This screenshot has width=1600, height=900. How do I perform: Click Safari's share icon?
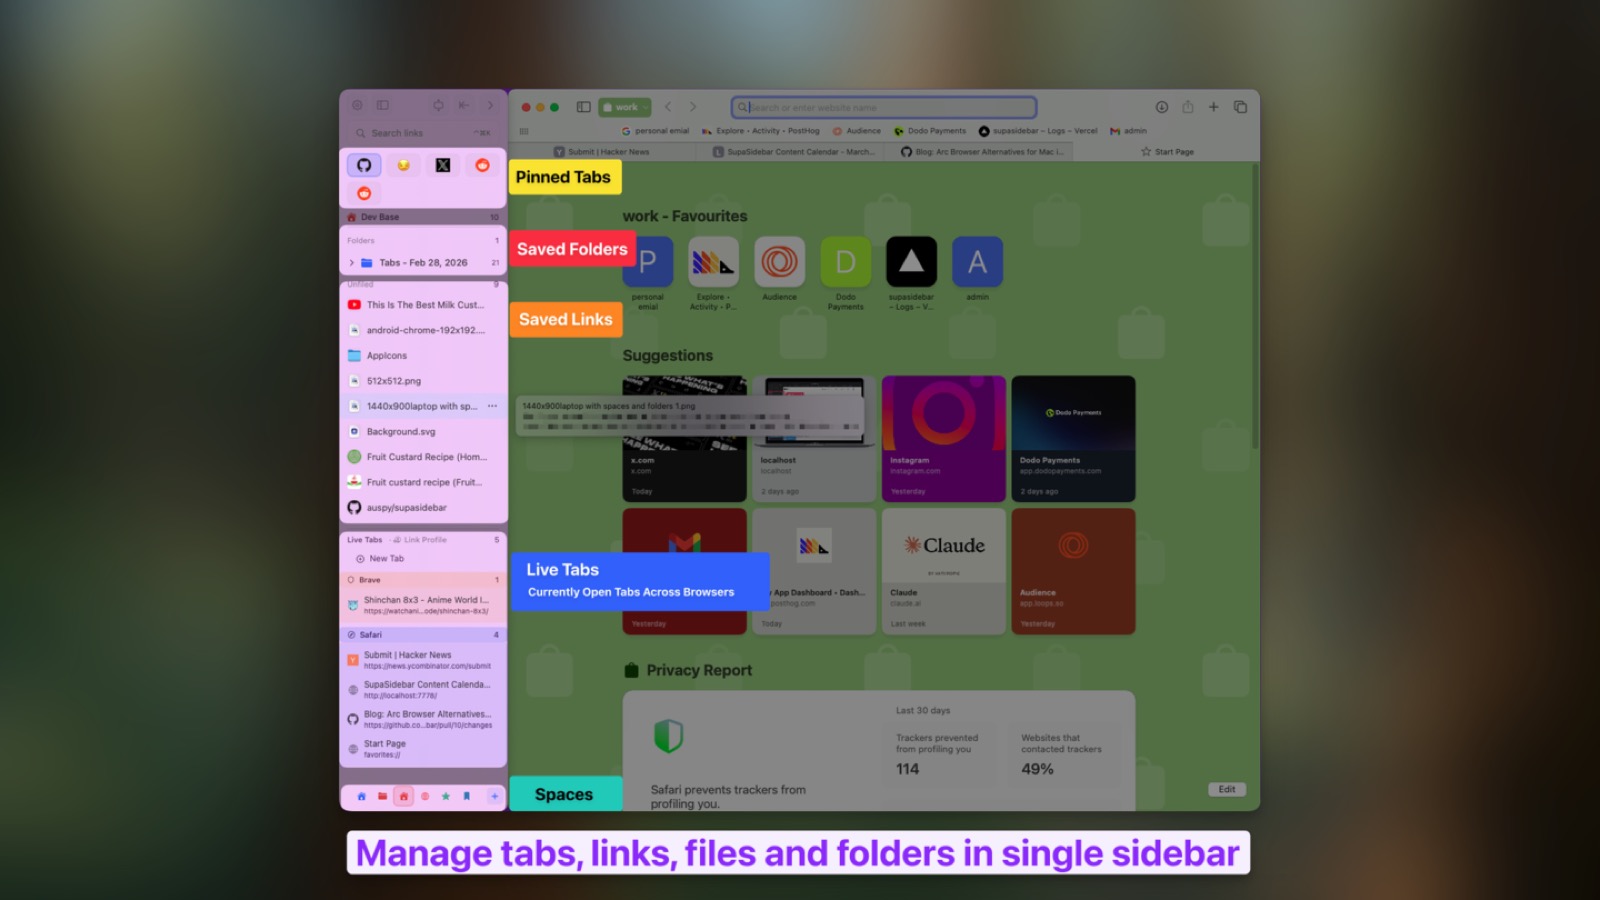click(1188, 107)
